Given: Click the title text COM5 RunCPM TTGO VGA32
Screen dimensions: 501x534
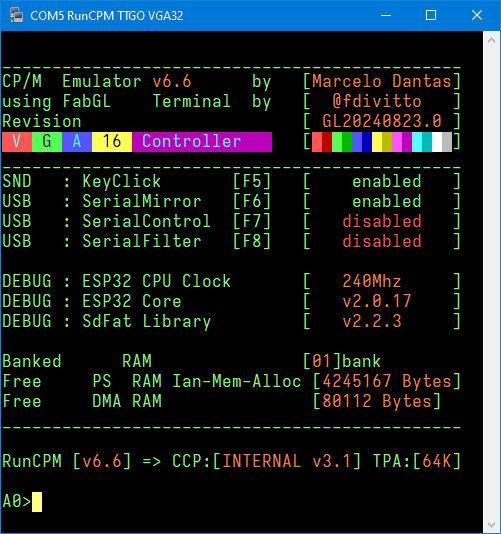Looking at the screenshot, I should tap(107, 16).
